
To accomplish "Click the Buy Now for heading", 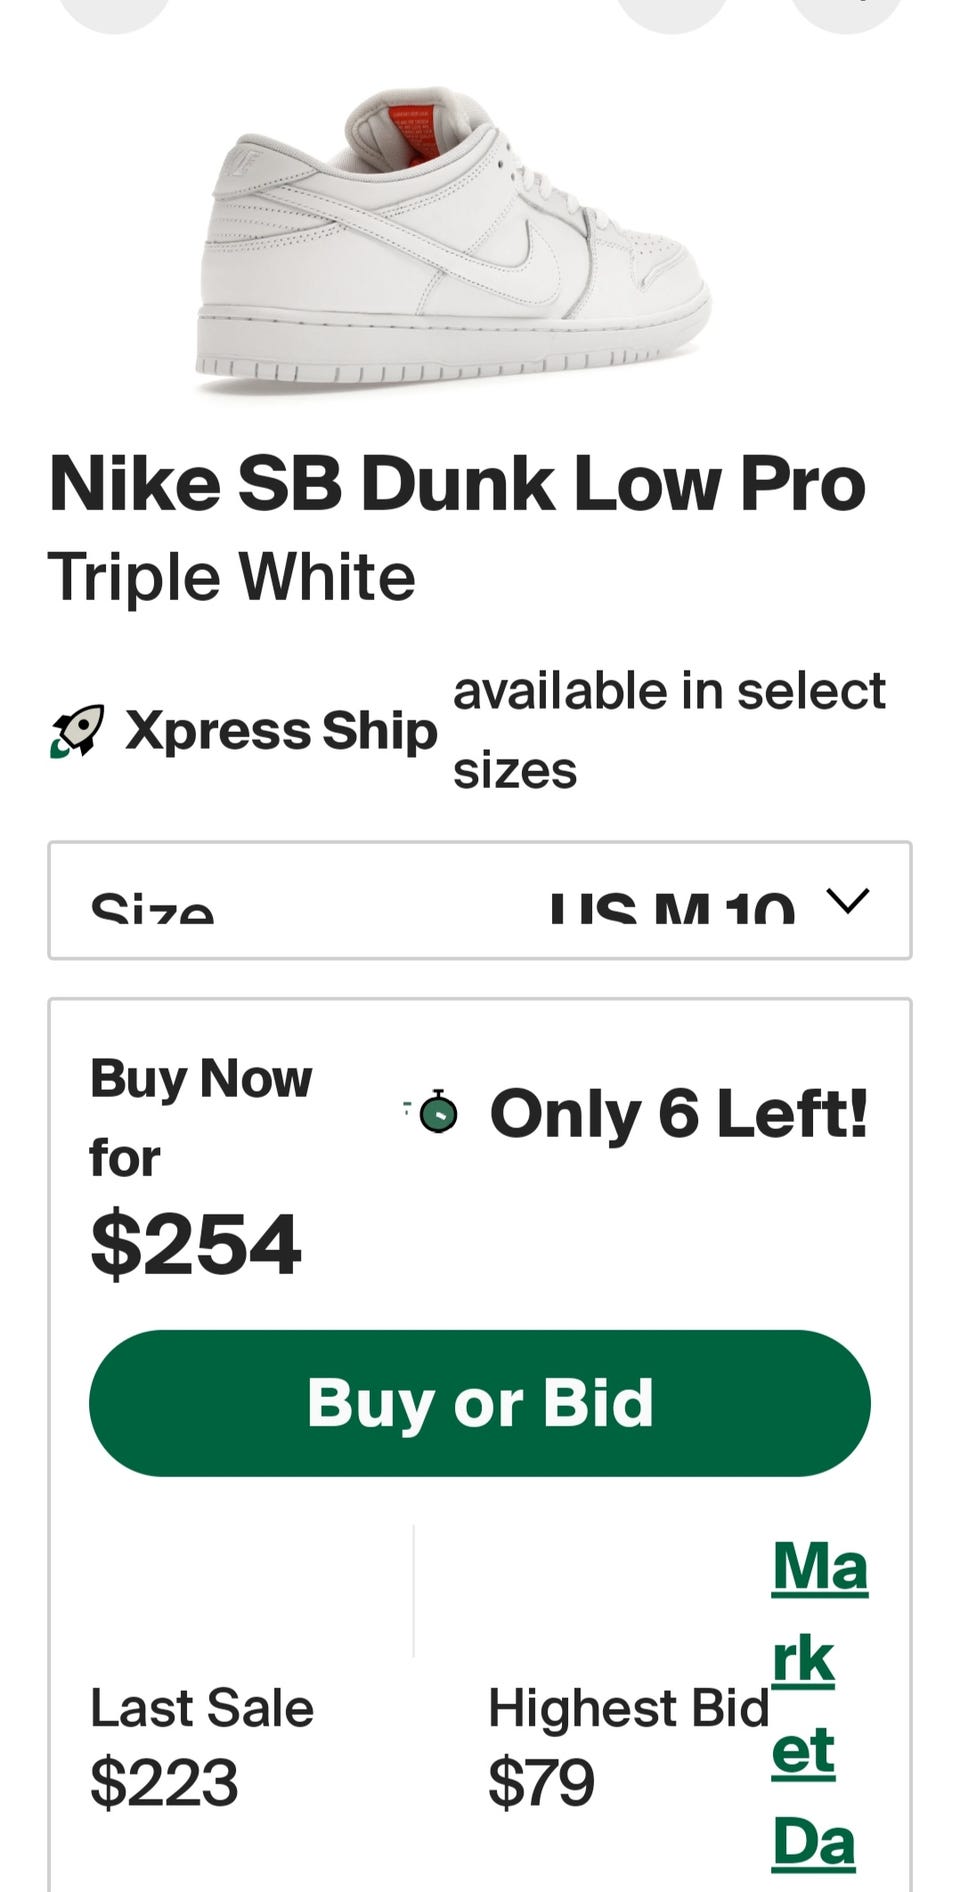I will point(200,1118).
